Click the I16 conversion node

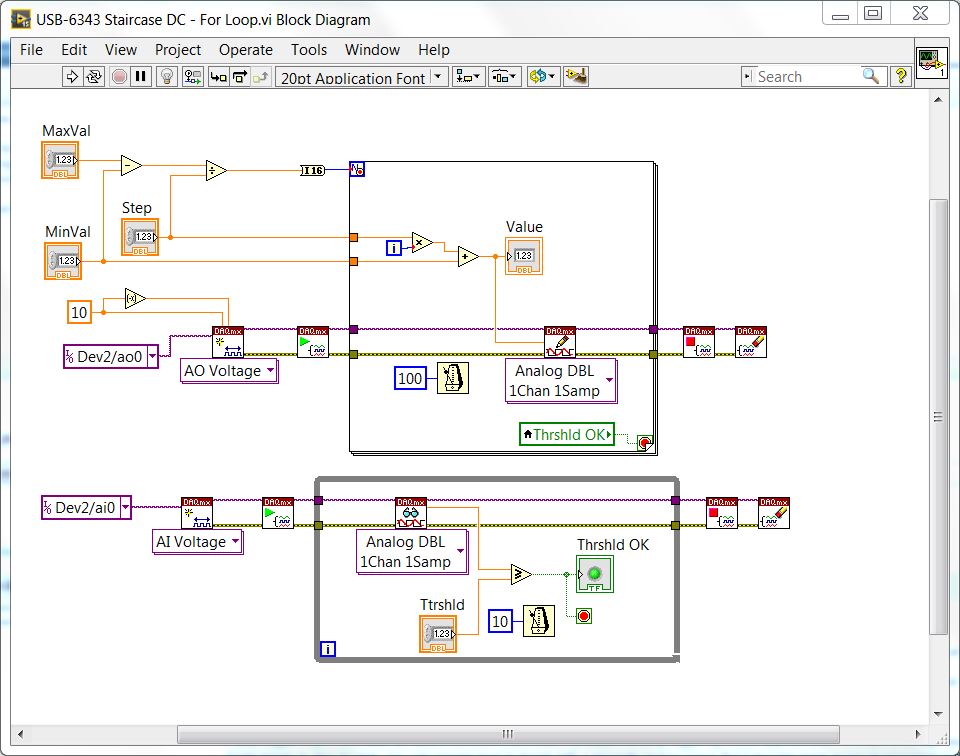point(313,170)
